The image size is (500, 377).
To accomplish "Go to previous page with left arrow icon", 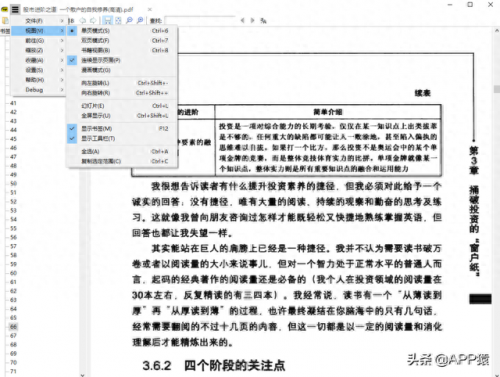I will (x=83, y=21).
